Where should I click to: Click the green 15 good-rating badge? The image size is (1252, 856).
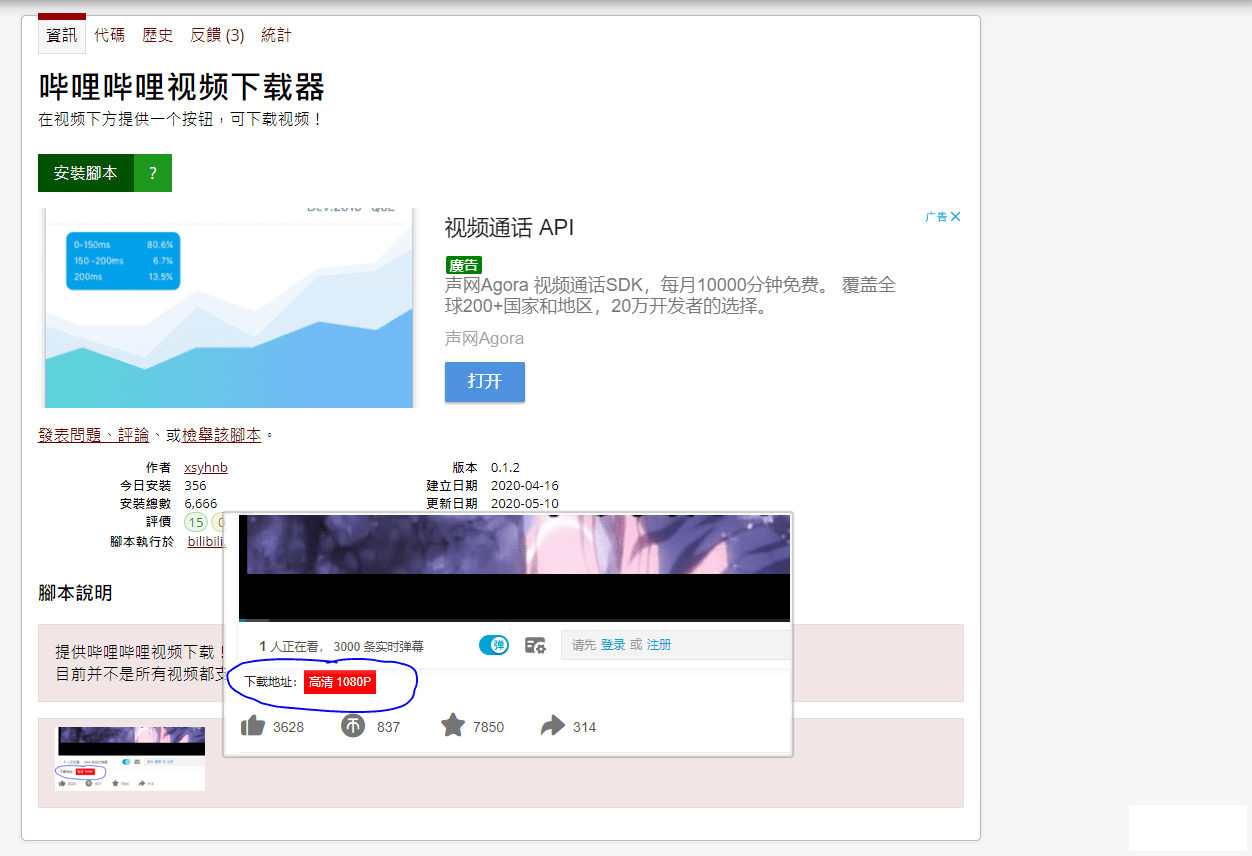click(x=196, y=522)
